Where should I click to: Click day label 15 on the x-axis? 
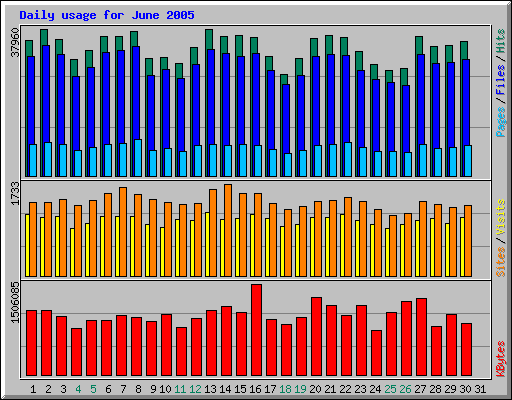click(240, 389)
